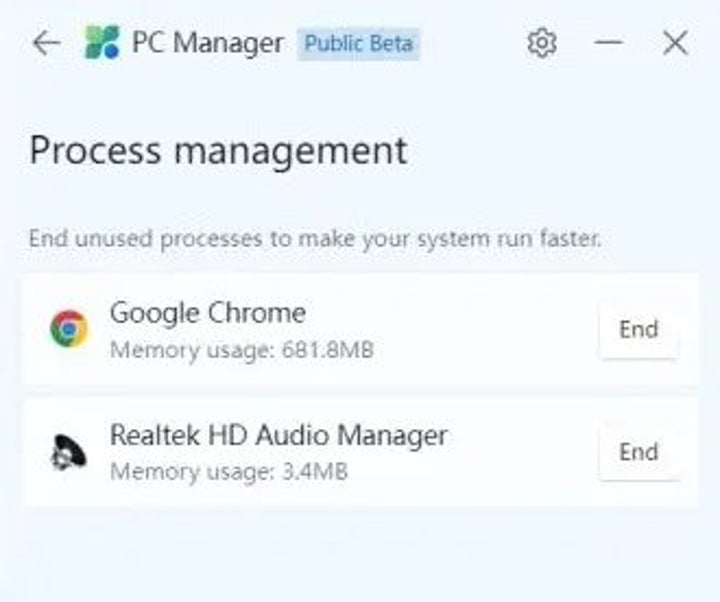This screenshot has height=602, width=720.
Task: Click the 'End unused processes' description text
Action: point(314,240)
